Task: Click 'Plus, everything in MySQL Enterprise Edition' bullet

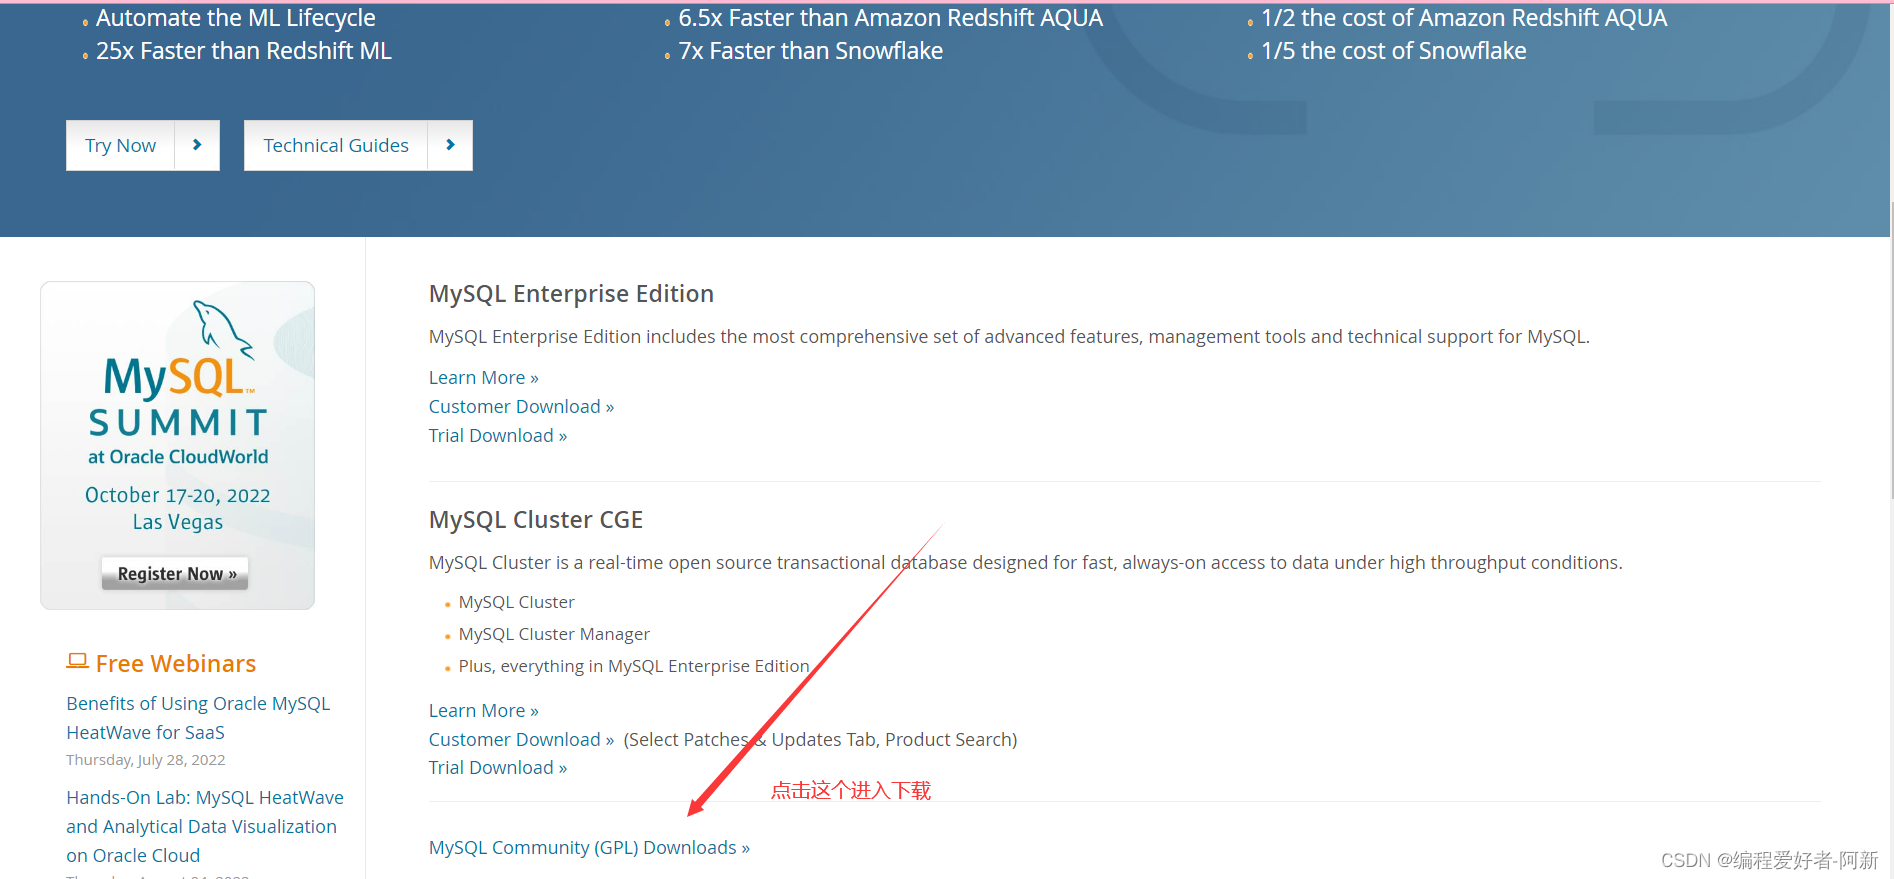Action: (634, 666)
